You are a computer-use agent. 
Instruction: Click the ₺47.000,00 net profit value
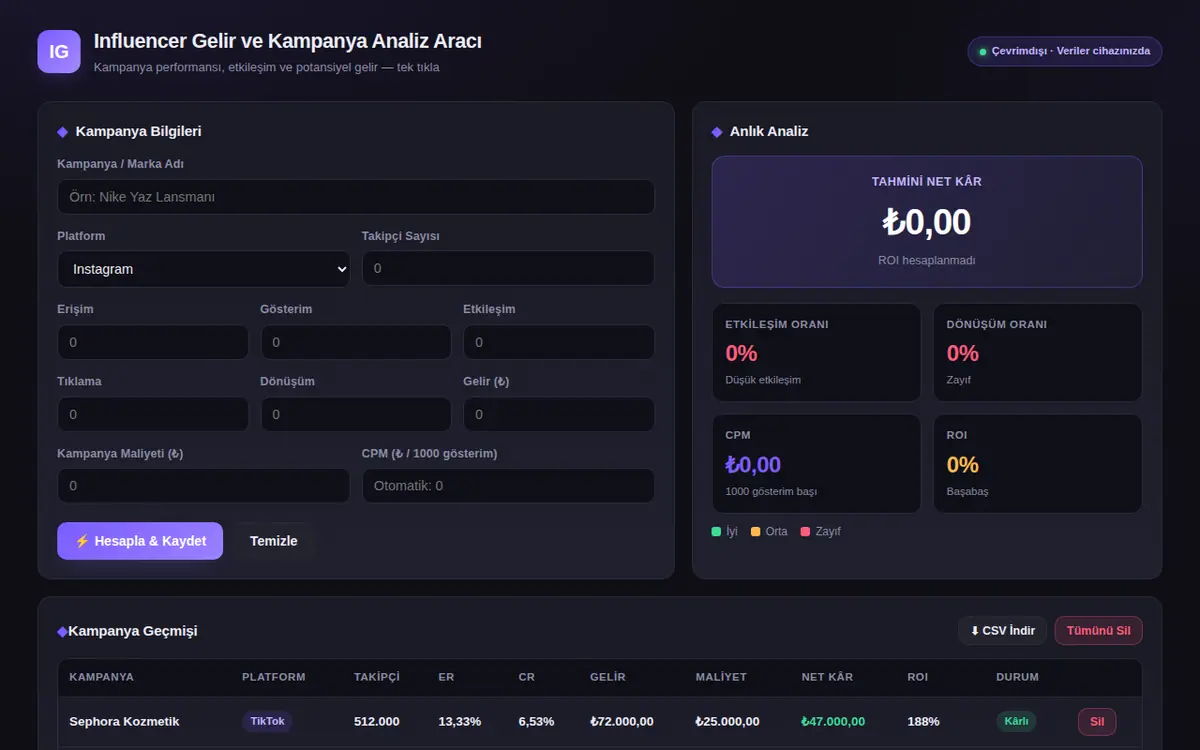tap(833, 722)
